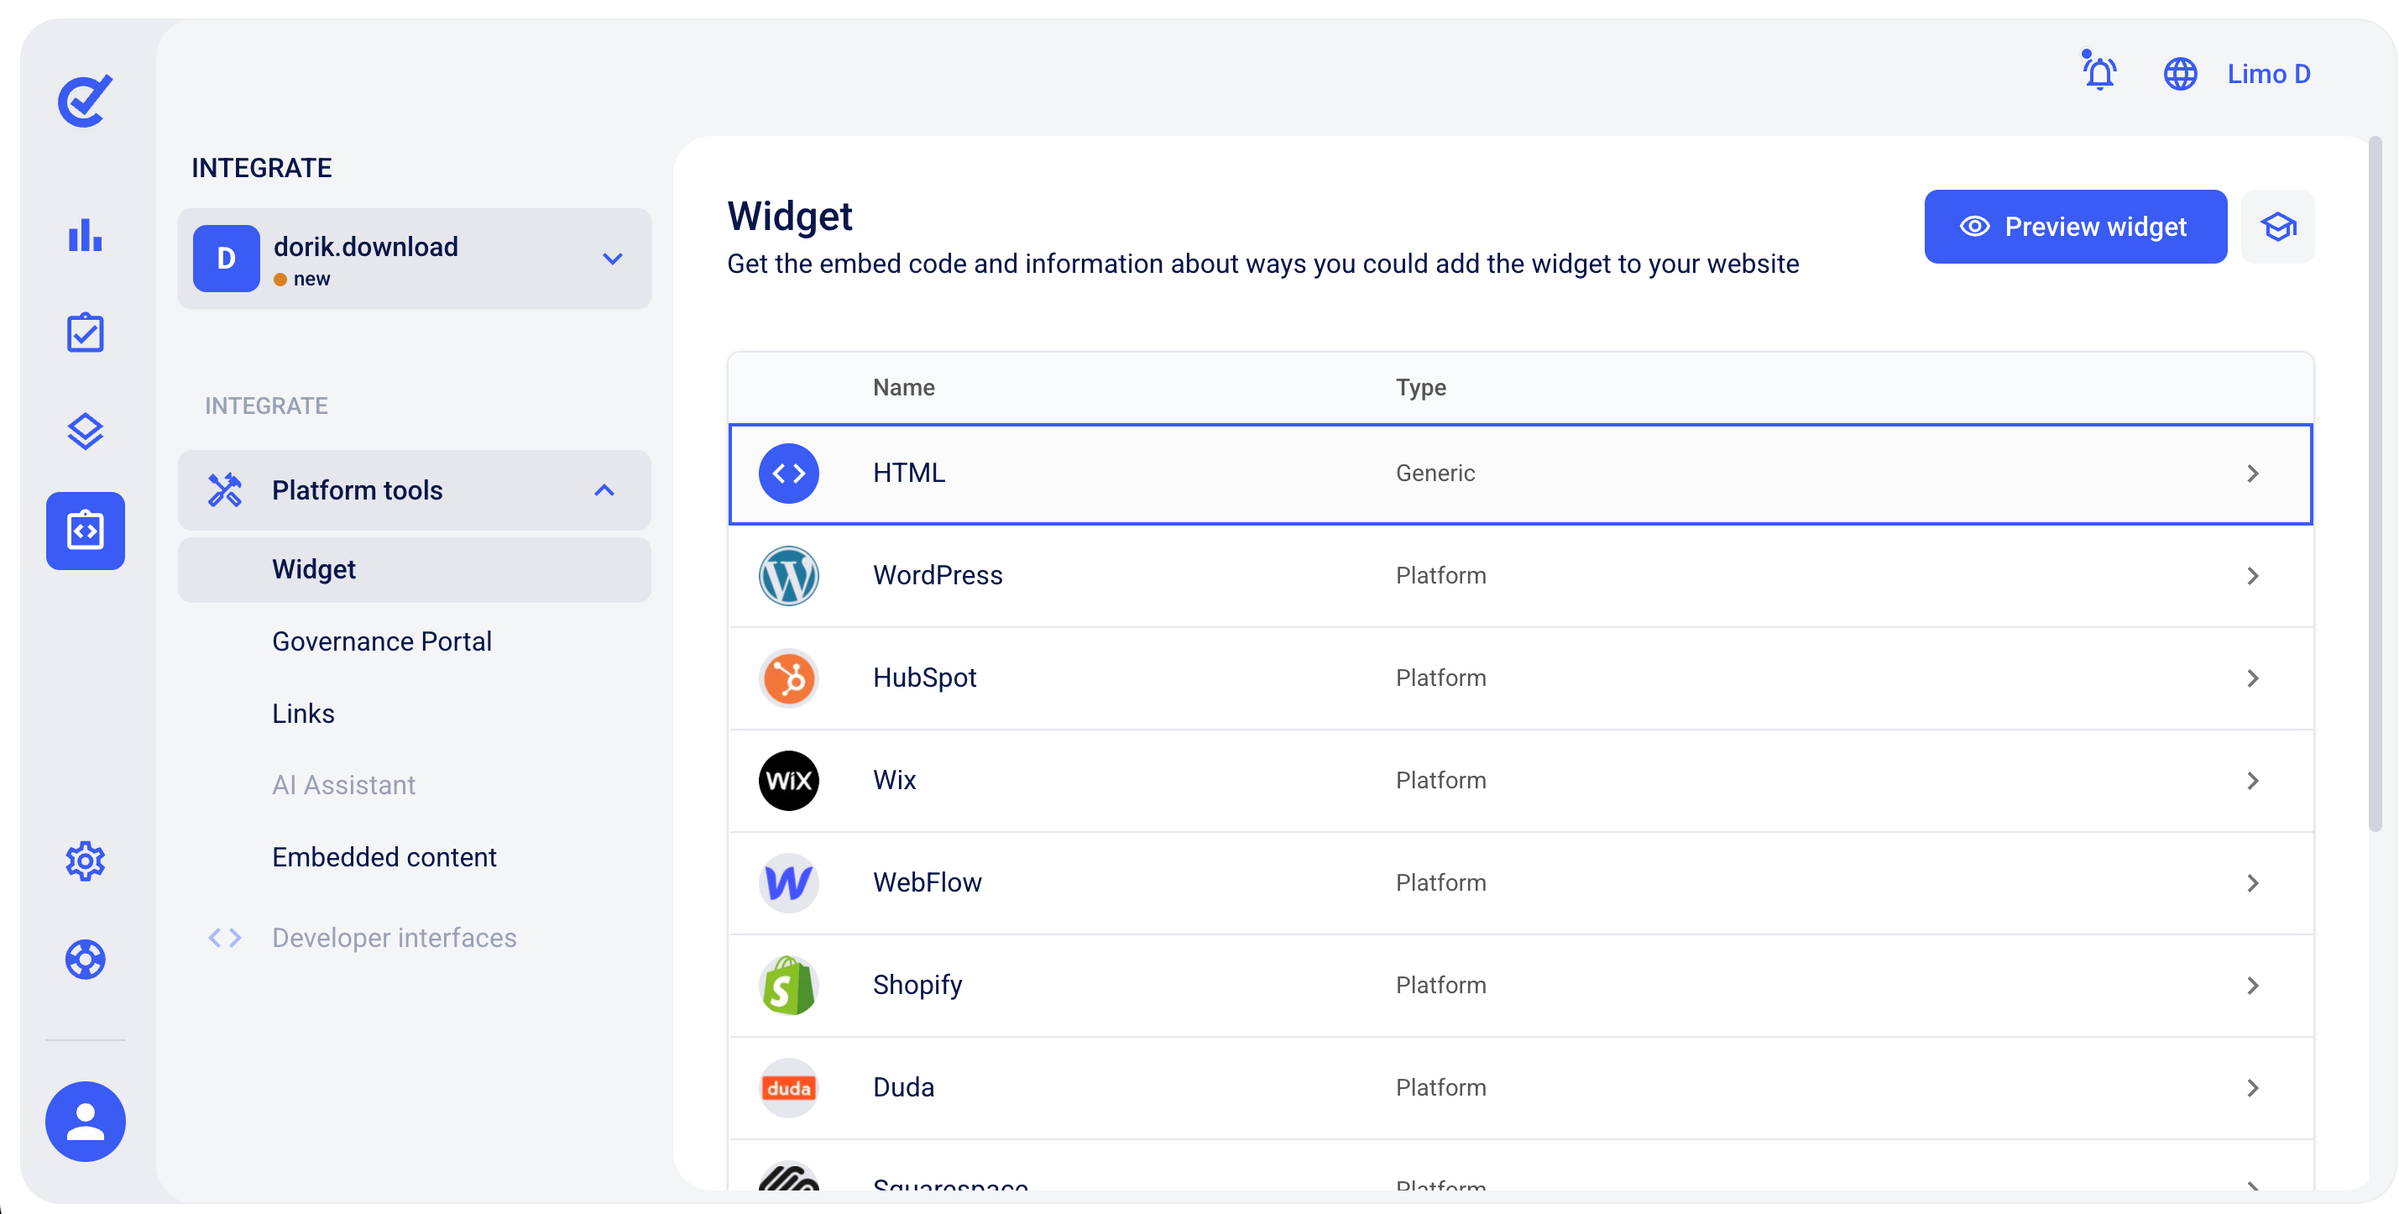Select the Integrate code clipboard icon
This screenshot has width=2399, height=1214.
85,530
